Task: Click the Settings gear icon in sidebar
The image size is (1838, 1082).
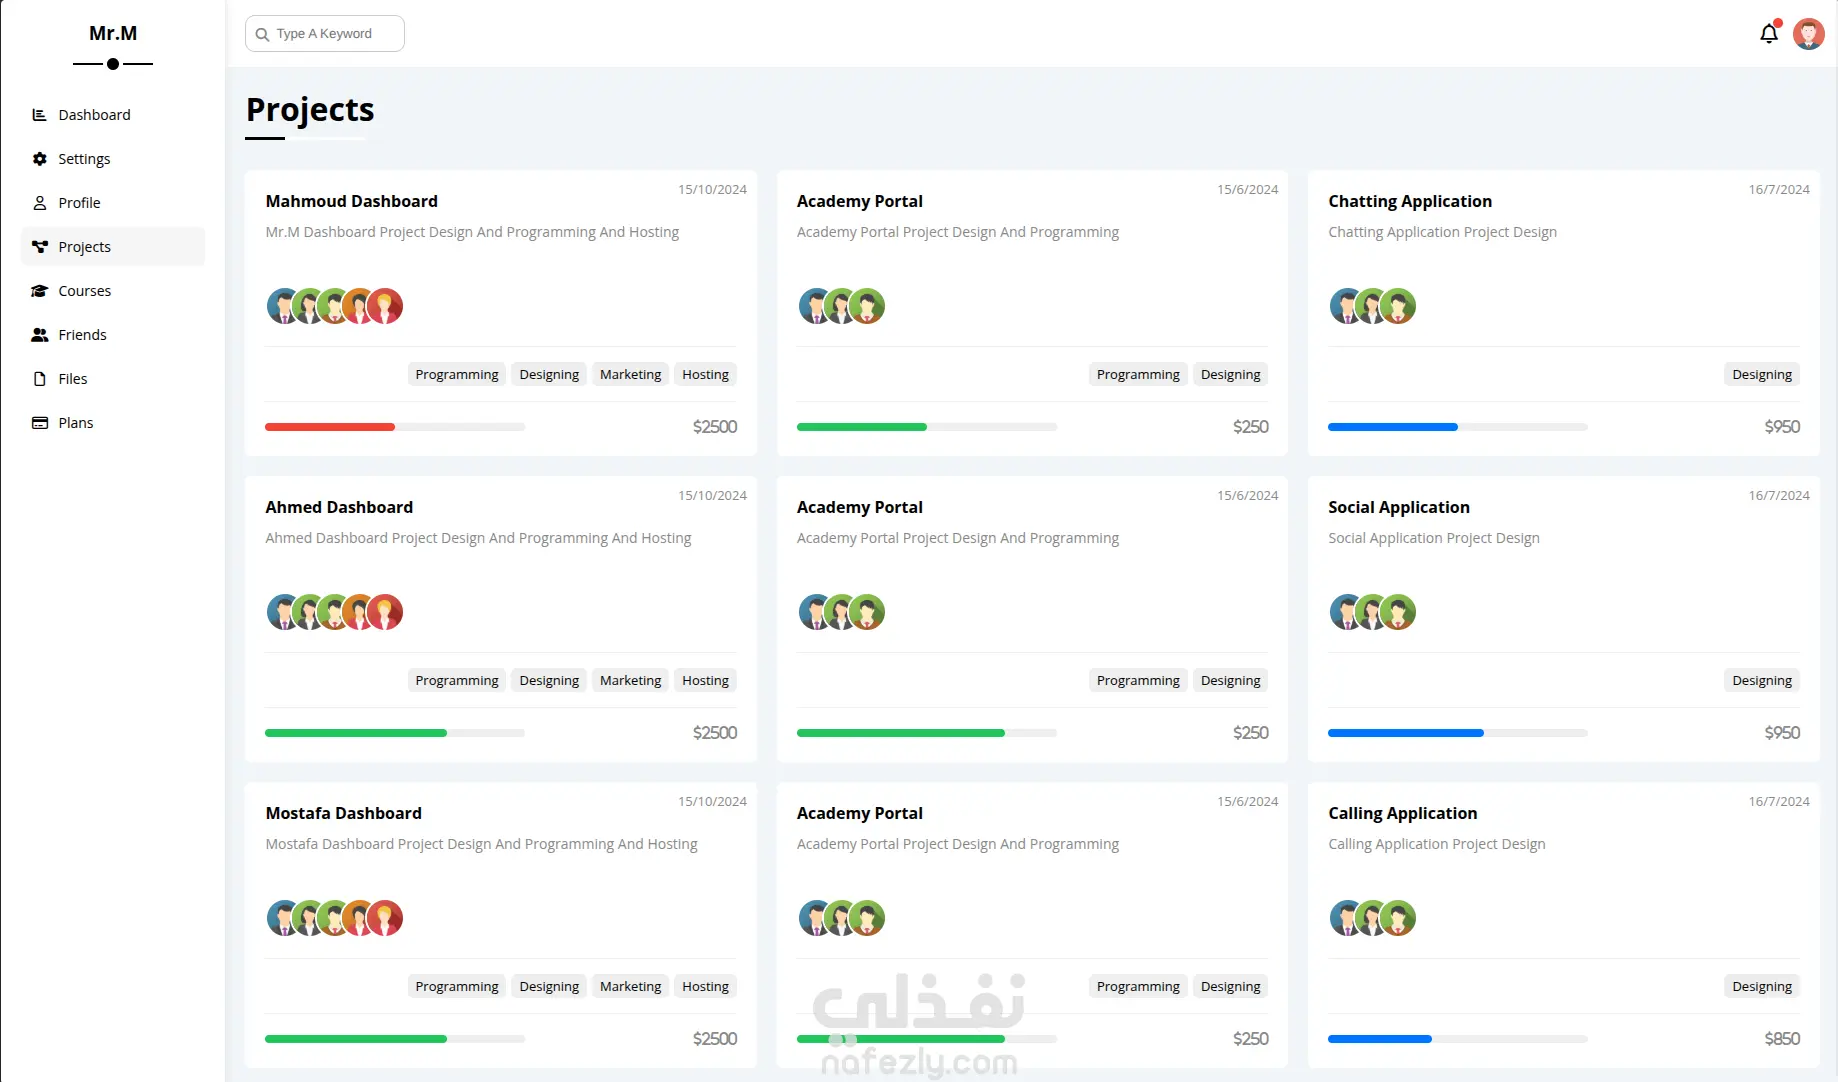Action: [40, 159]
